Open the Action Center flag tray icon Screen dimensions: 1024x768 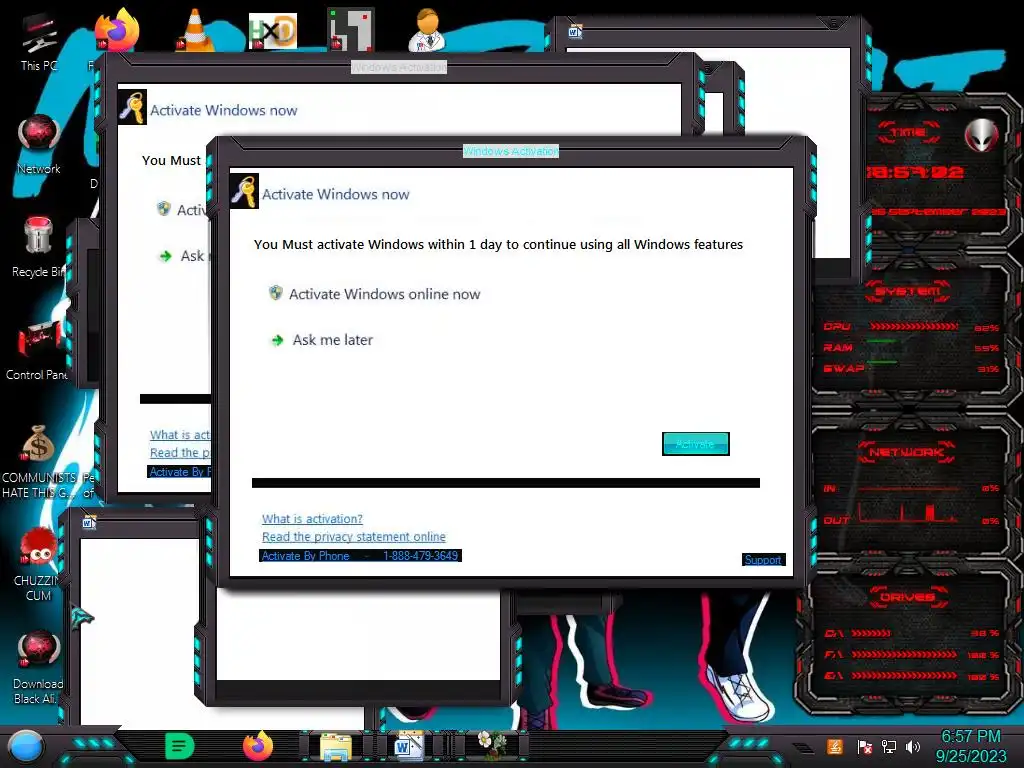[x=864, y=746]
